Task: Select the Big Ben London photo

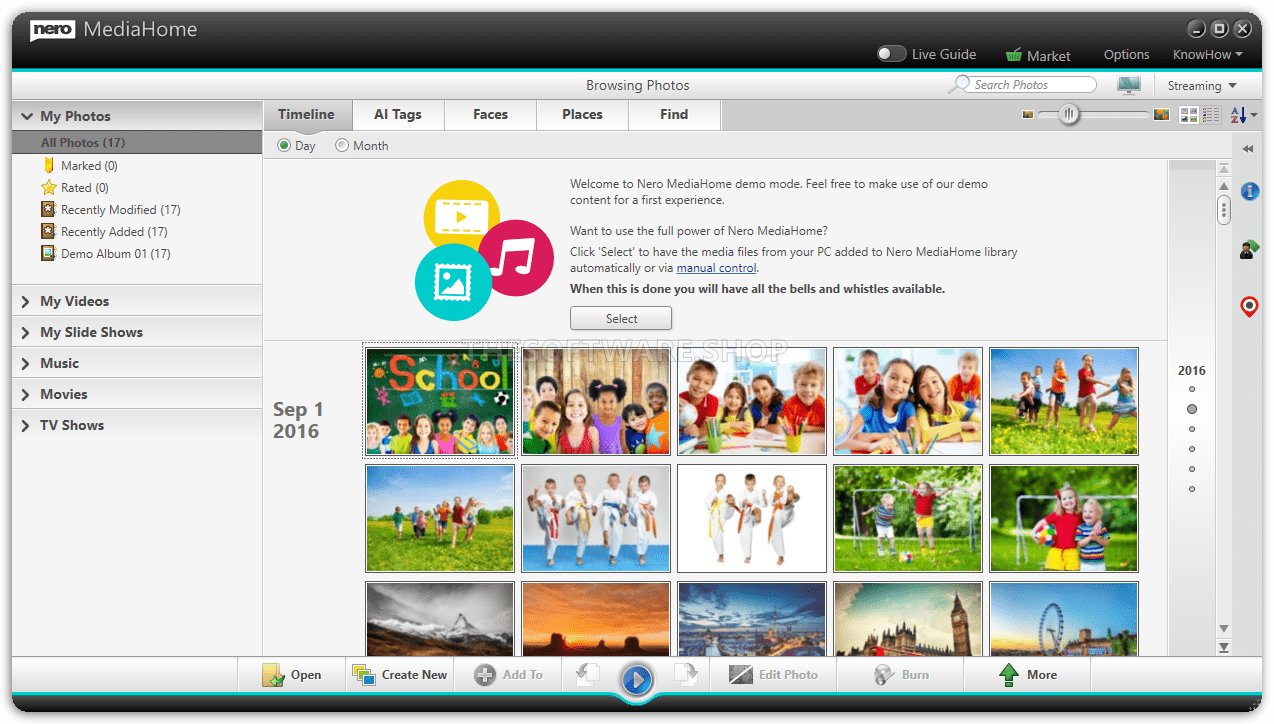Action: [x=908, y=619]
